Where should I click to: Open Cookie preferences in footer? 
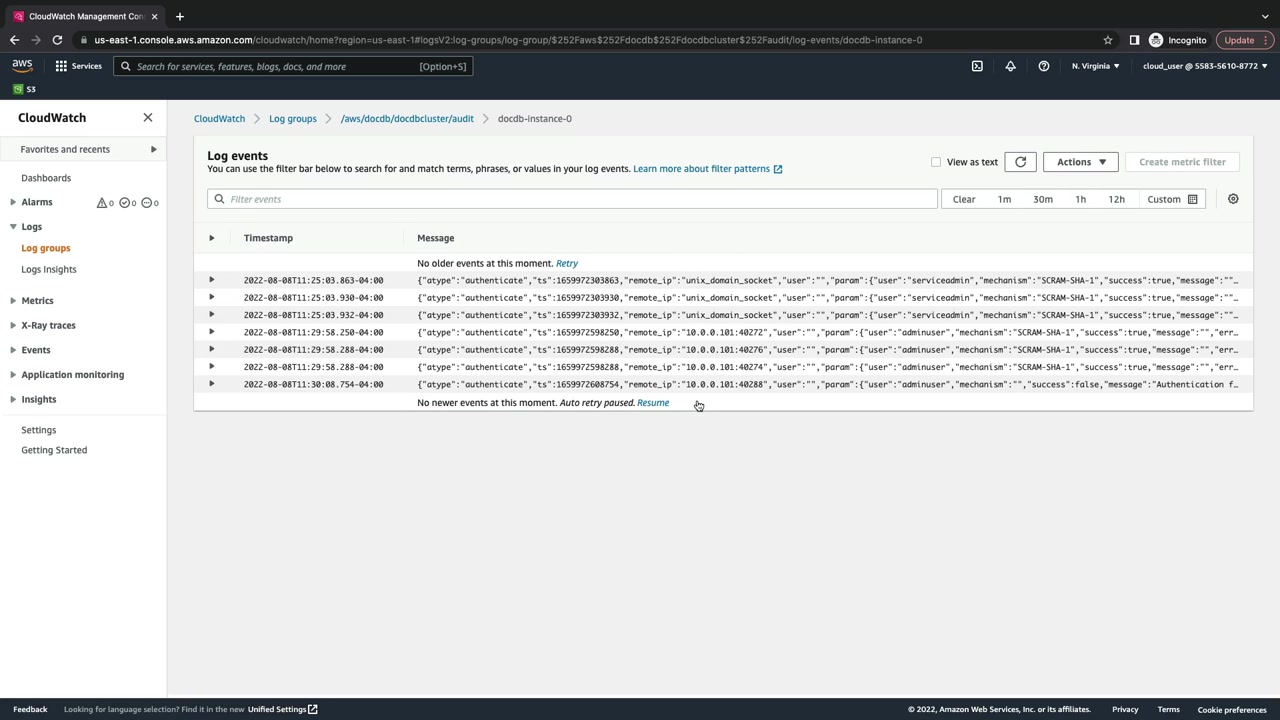(1232, 710)
